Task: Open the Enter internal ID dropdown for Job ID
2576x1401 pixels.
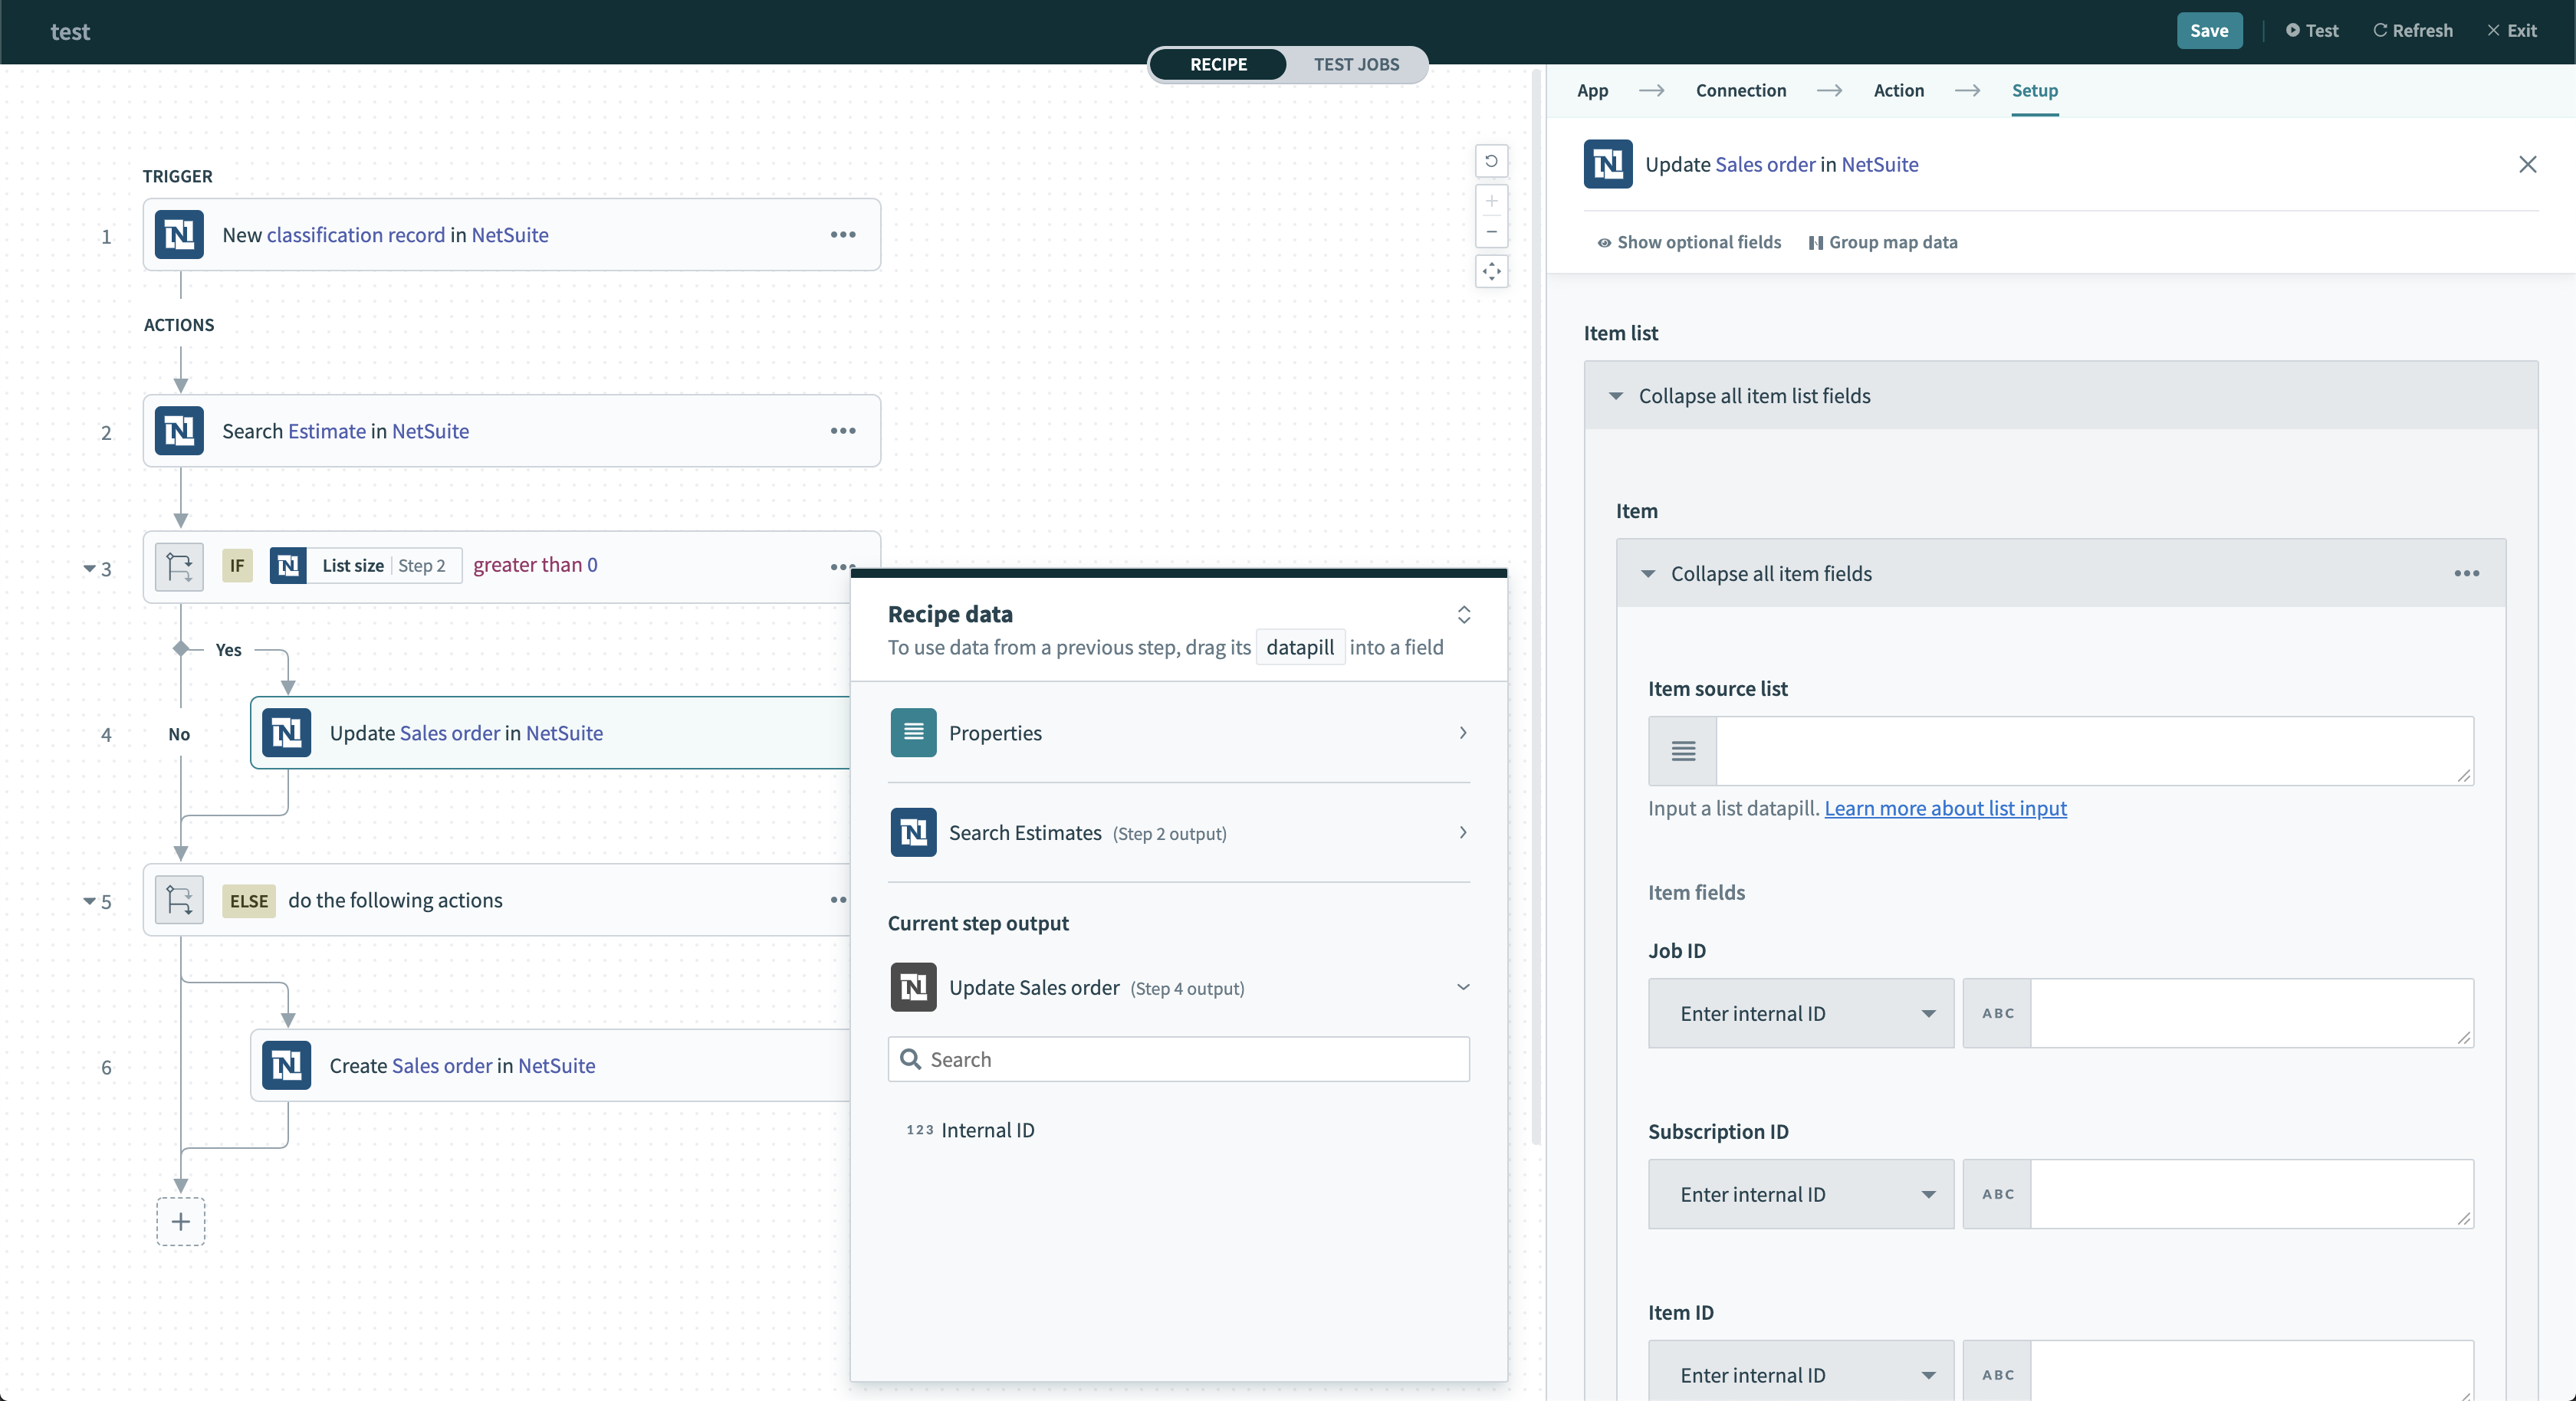Action: click(1799, 1013)
